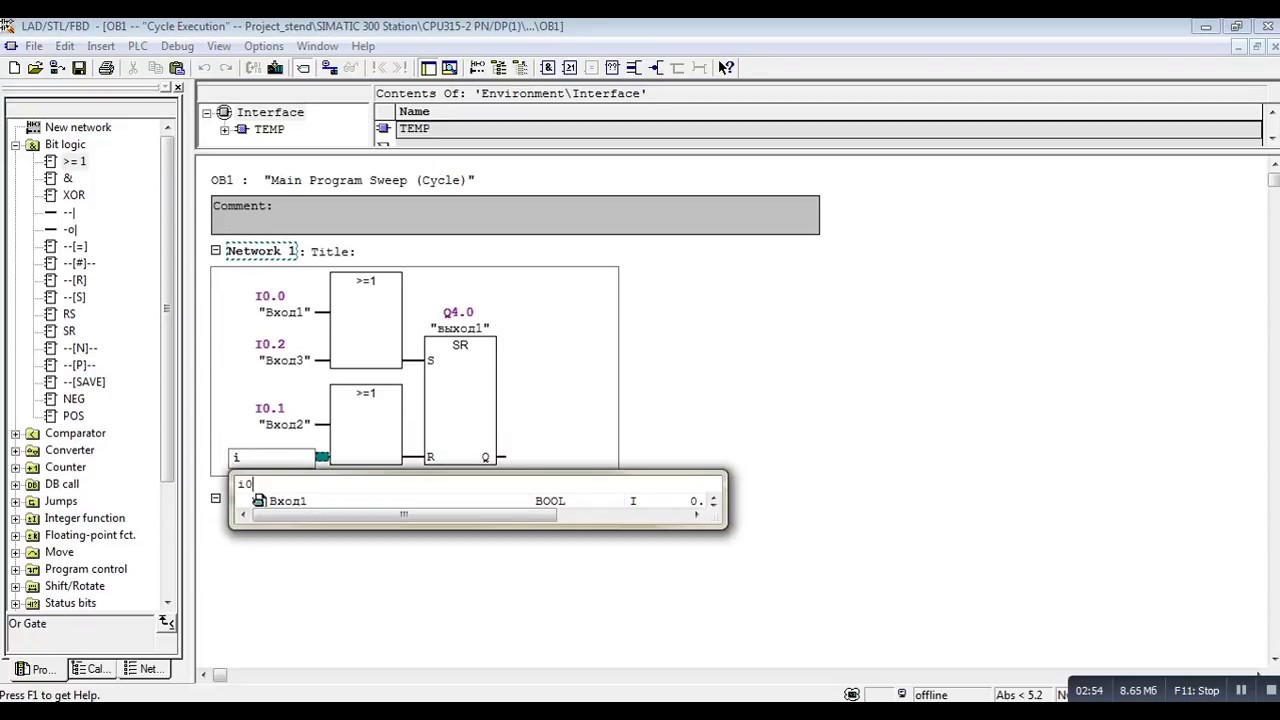
Task: Click the Cut scissors toolbar icon
Action: [133, 68]
